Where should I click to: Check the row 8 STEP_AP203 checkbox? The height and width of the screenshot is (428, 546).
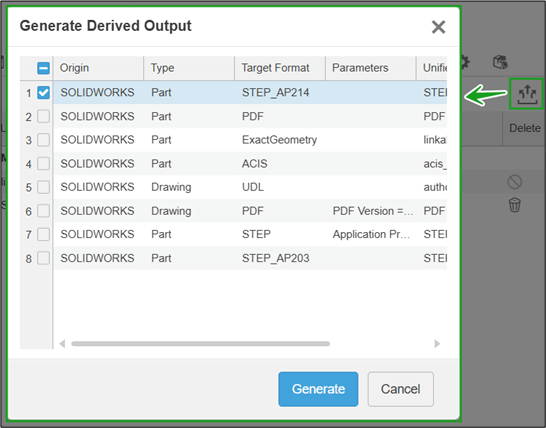(x=44, y=258)
